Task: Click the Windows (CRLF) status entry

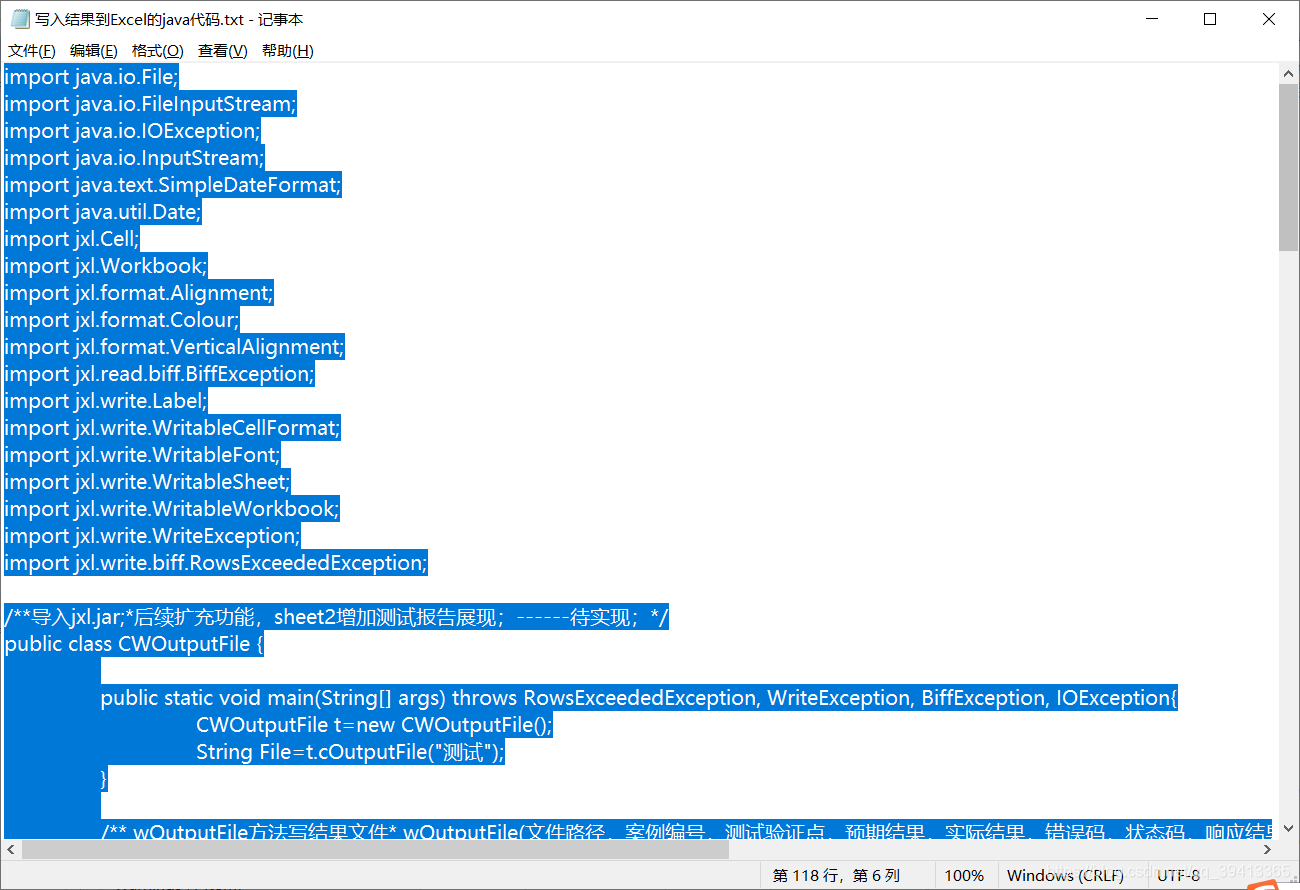Action: [x=1066, y=875]
